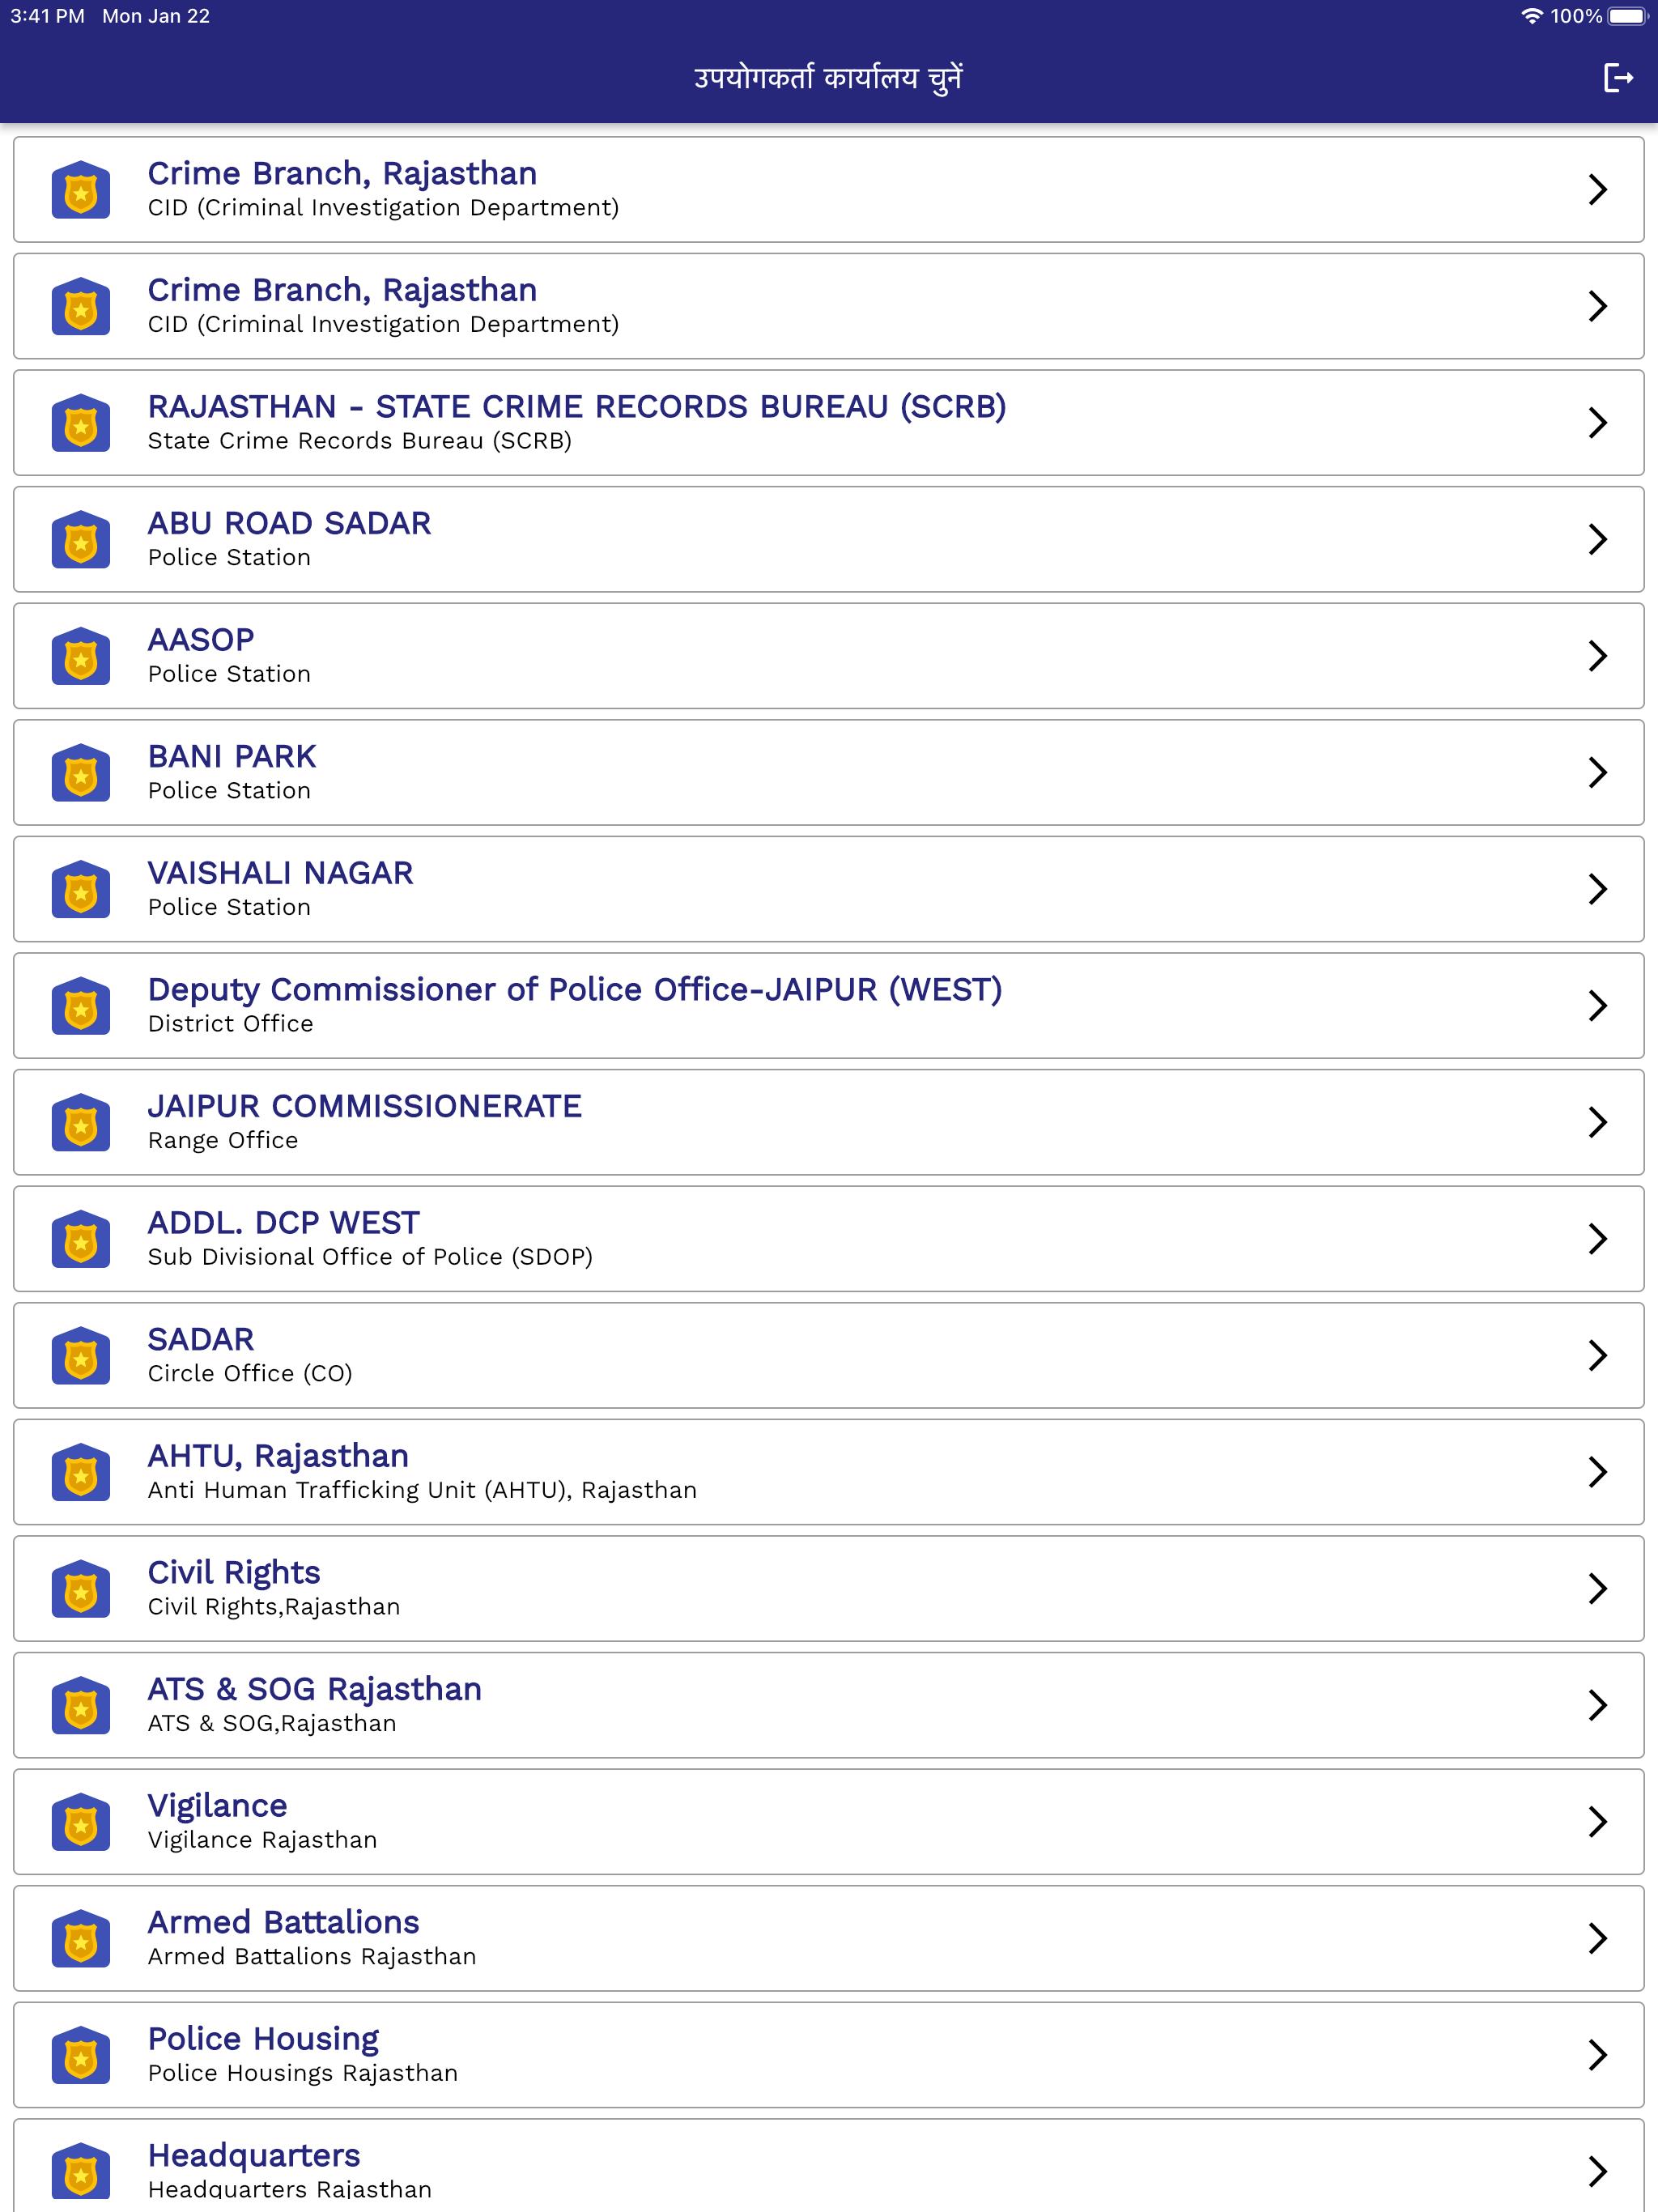This screenshot has width=1658, height=2212.
Task: Open VAISHALI NAGAR chevron arrow
Action: (x=1598, y=889)
